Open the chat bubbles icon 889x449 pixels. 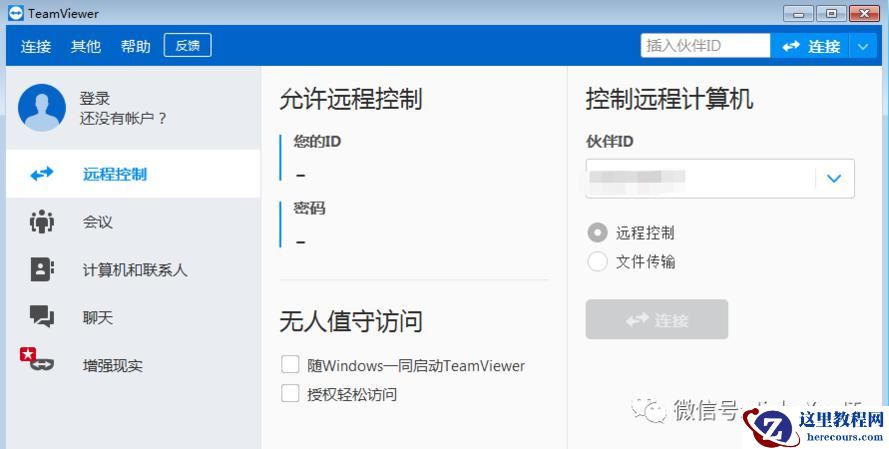point(41,316)
